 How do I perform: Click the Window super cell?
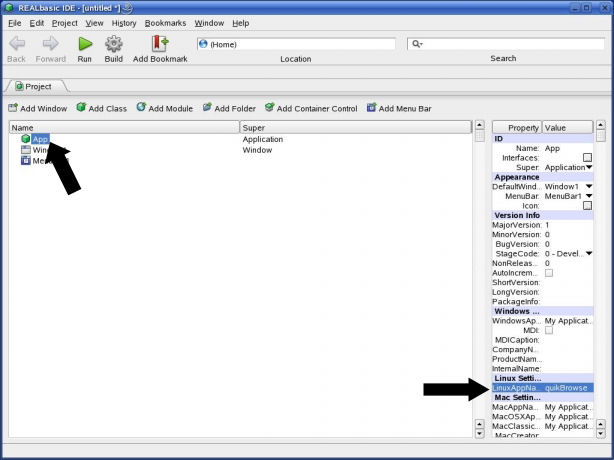tap(257, 150)
